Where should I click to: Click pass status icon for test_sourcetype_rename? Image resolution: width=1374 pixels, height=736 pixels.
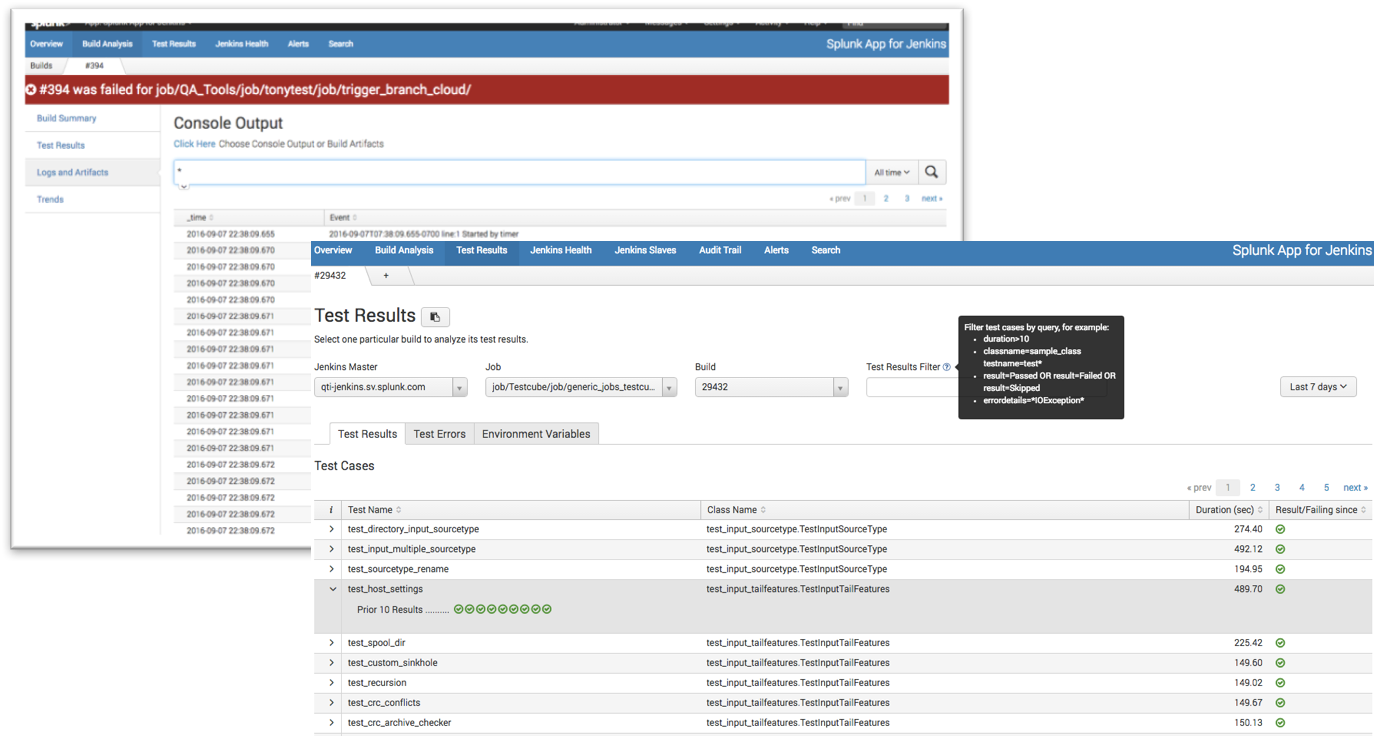pos(1280,569)
